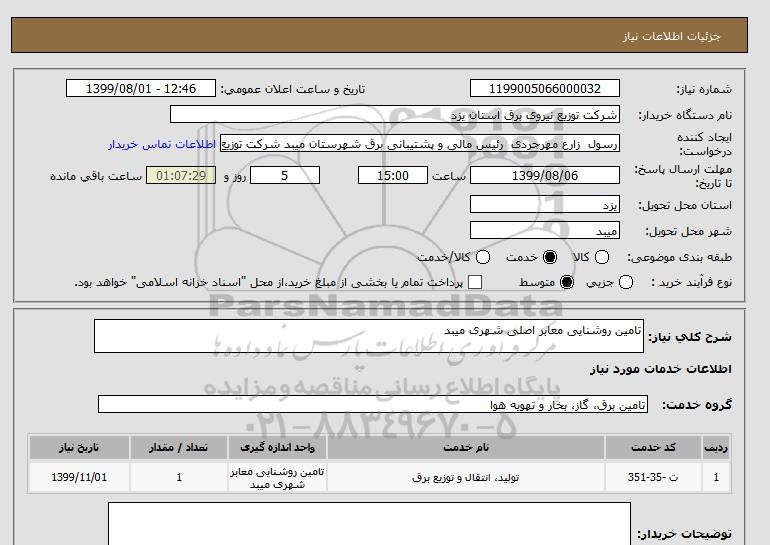Click the quantity cell showing 1
This screenshot has width=770, height=545.
[x=179, y=477]
